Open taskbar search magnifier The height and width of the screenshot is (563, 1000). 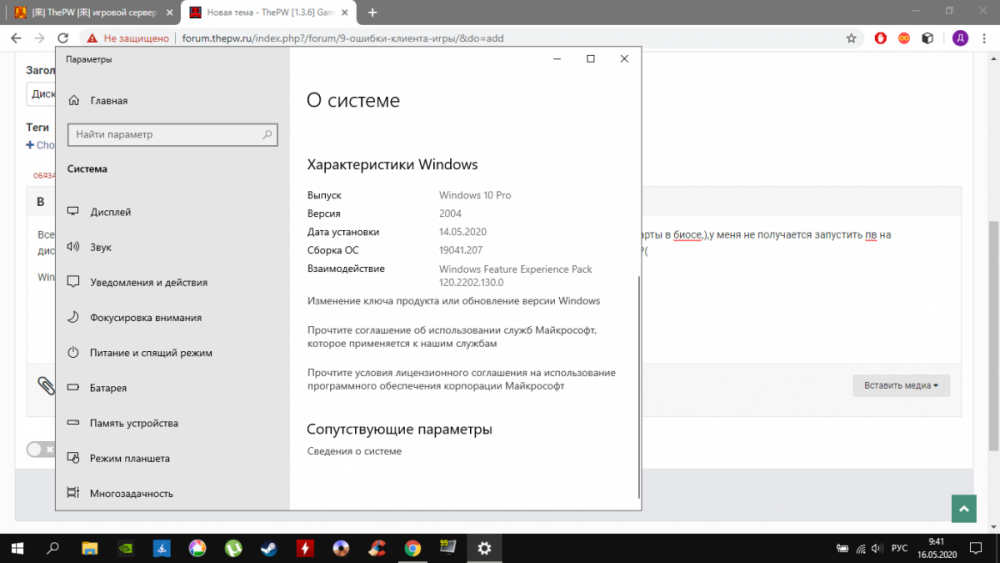[x=53, y=548]
